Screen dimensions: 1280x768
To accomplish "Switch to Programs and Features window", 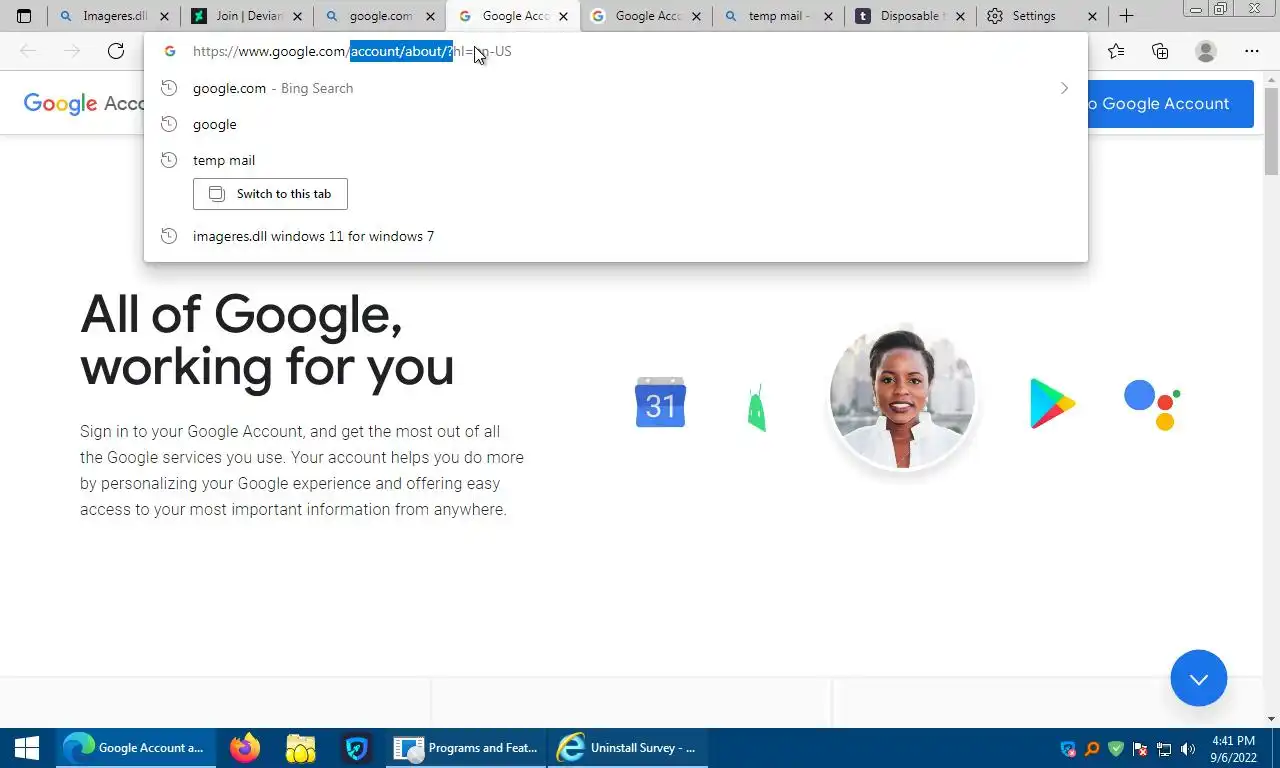I will [x=467, y=747].
